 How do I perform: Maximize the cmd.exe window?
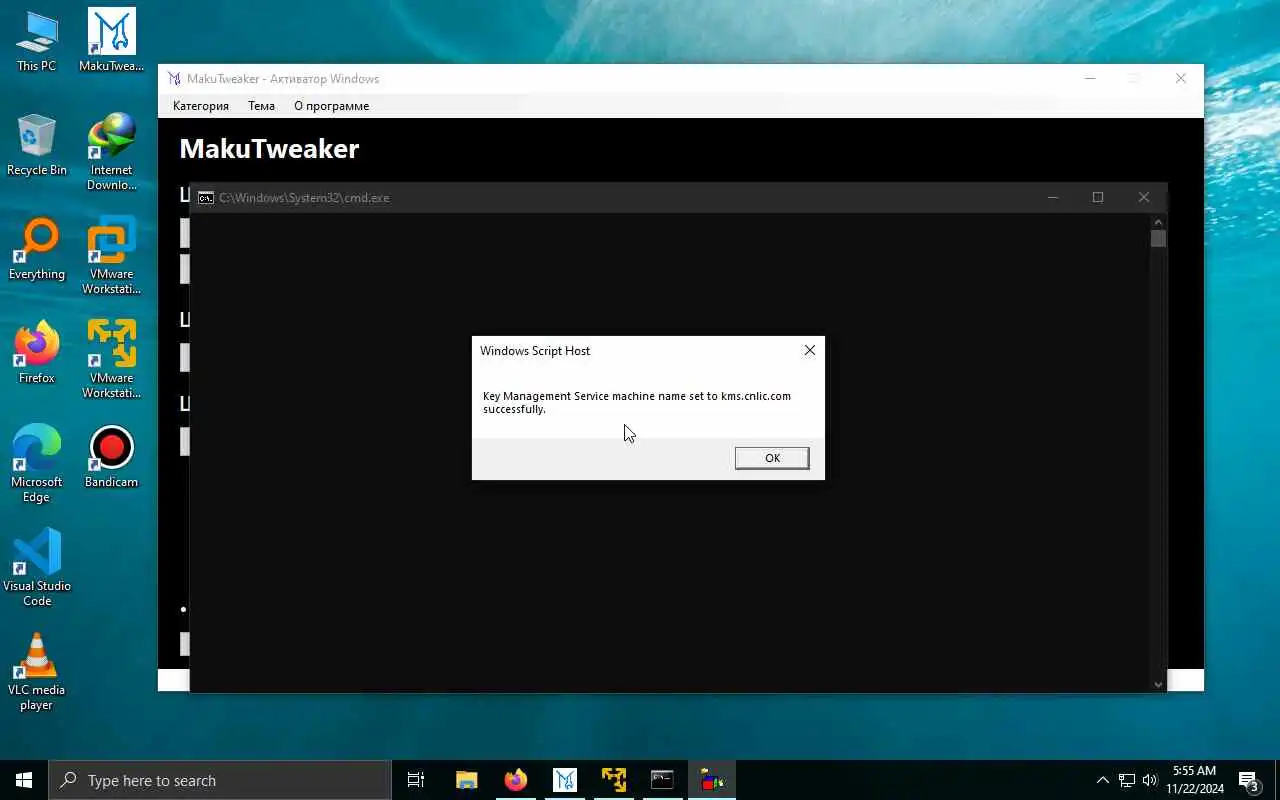coord(1098,197)
